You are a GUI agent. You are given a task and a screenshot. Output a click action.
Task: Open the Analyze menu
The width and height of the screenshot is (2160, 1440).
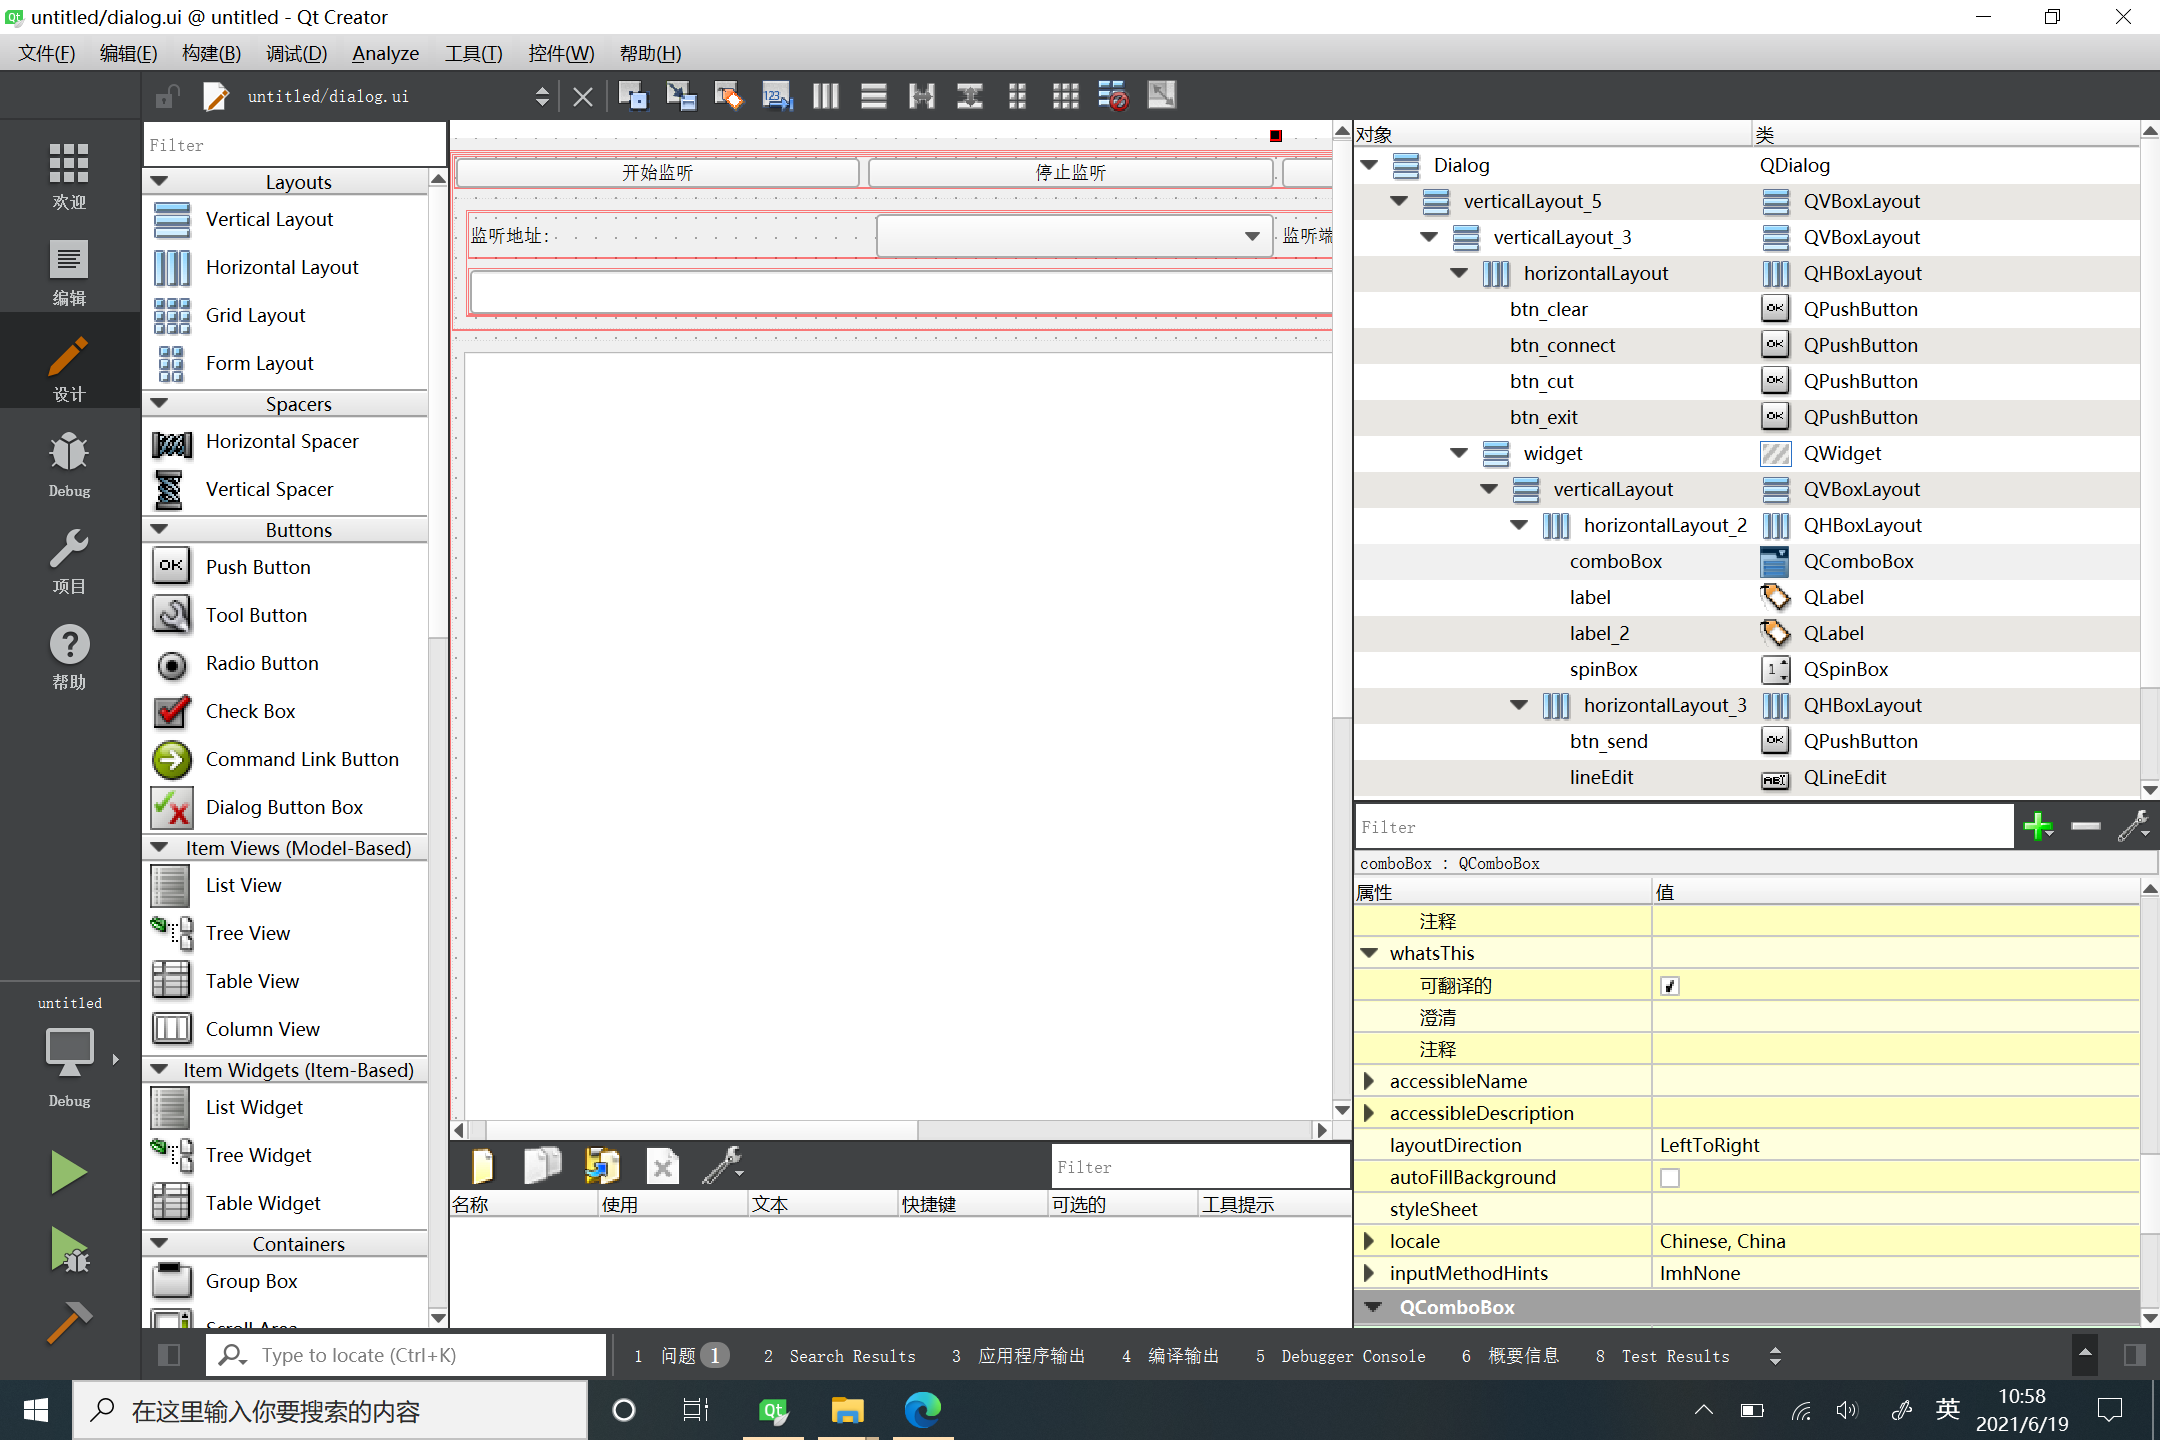(x=385, y=53)
